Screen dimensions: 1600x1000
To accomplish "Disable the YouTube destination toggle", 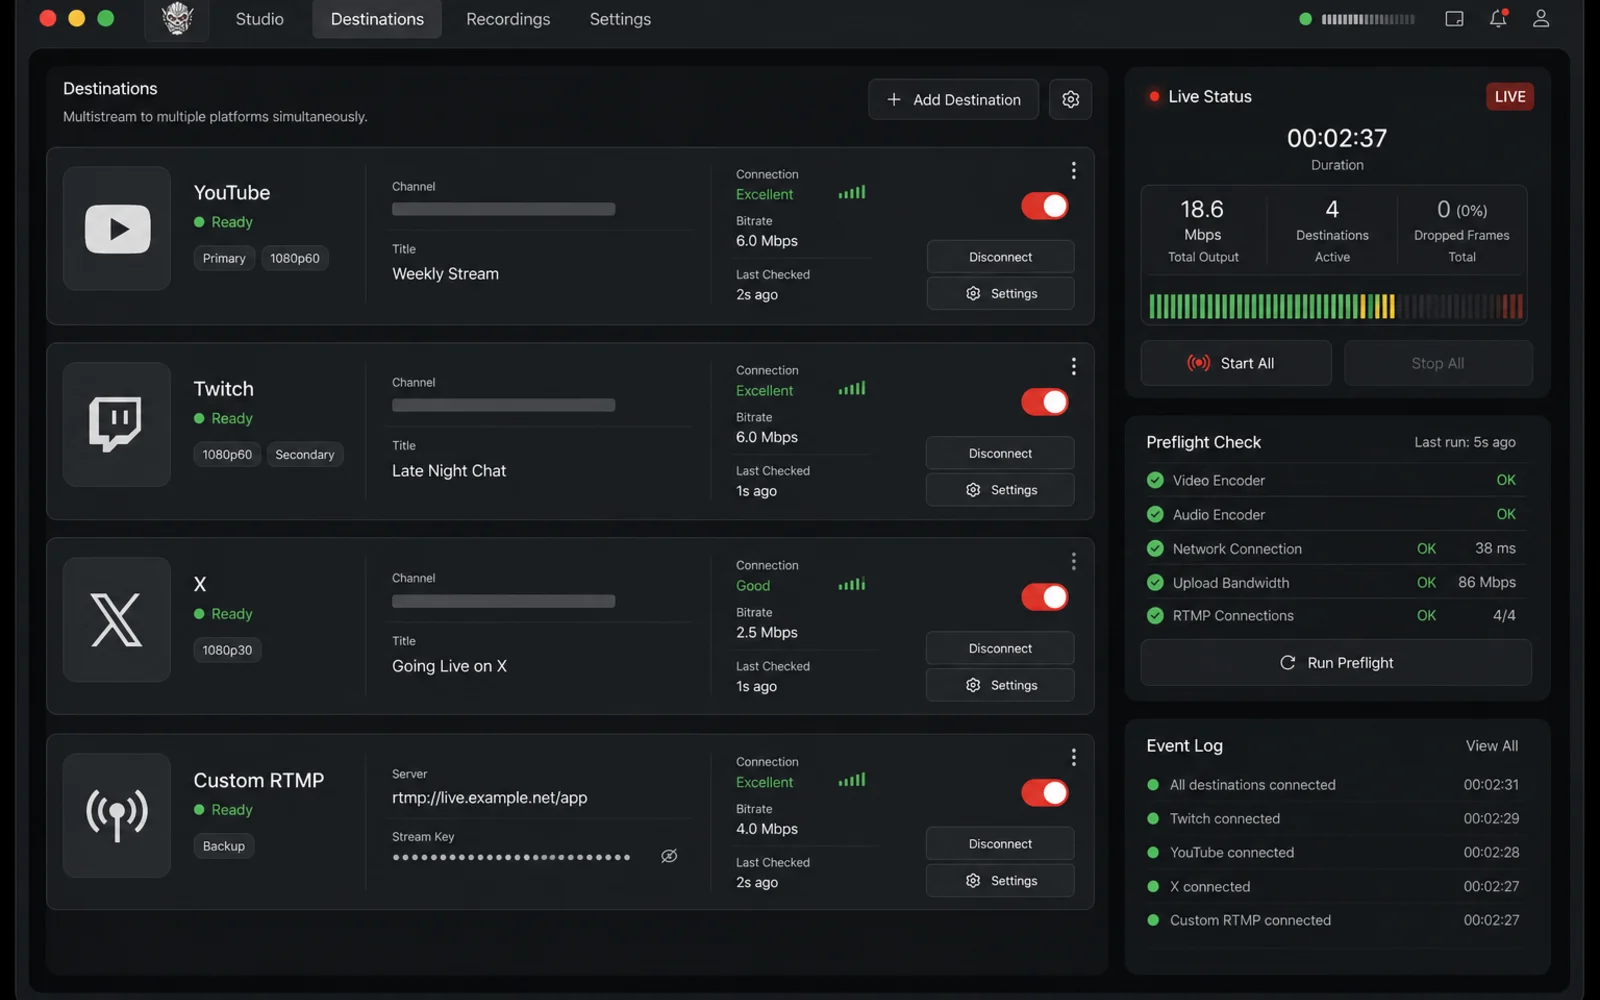I will (1045, 206).
